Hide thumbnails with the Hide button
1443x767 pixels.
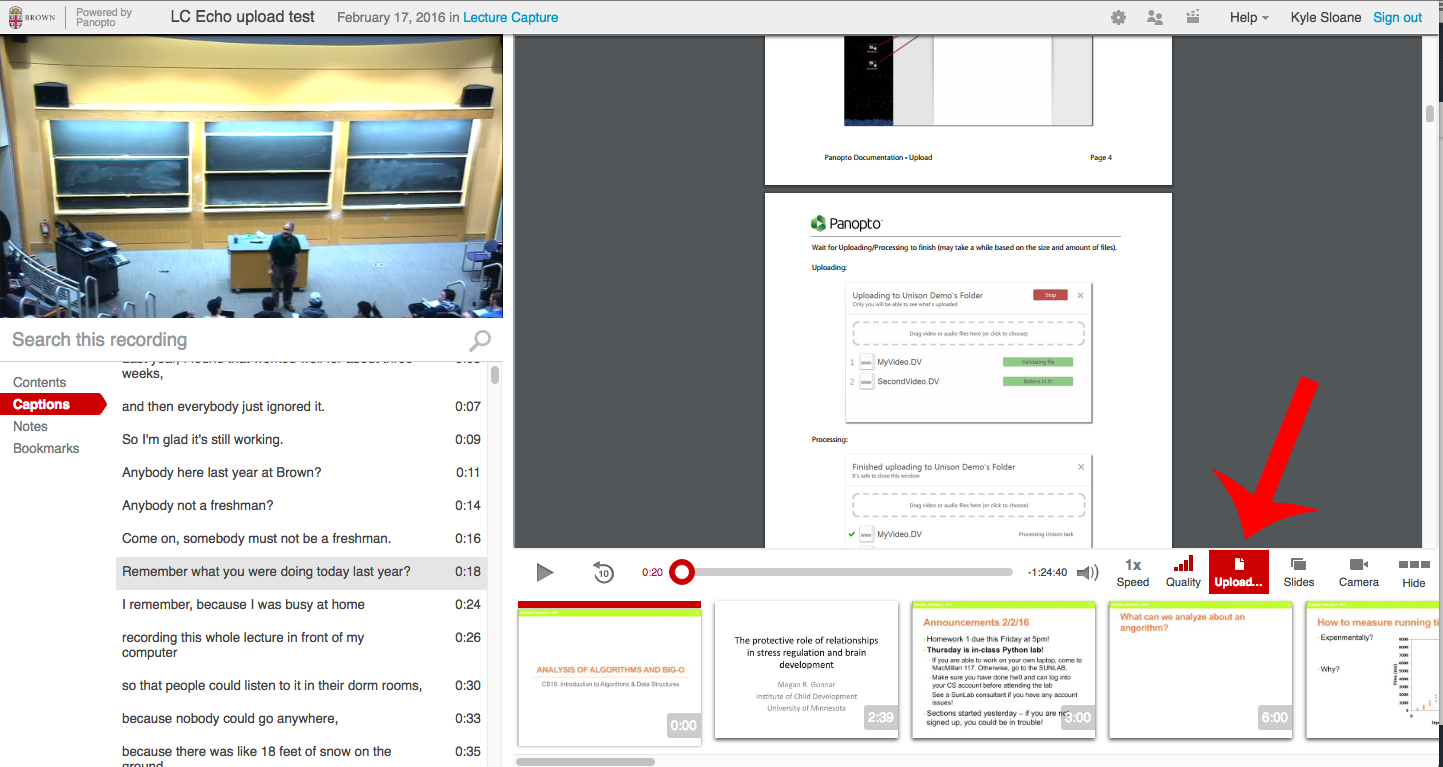(x=1414, y=573)
